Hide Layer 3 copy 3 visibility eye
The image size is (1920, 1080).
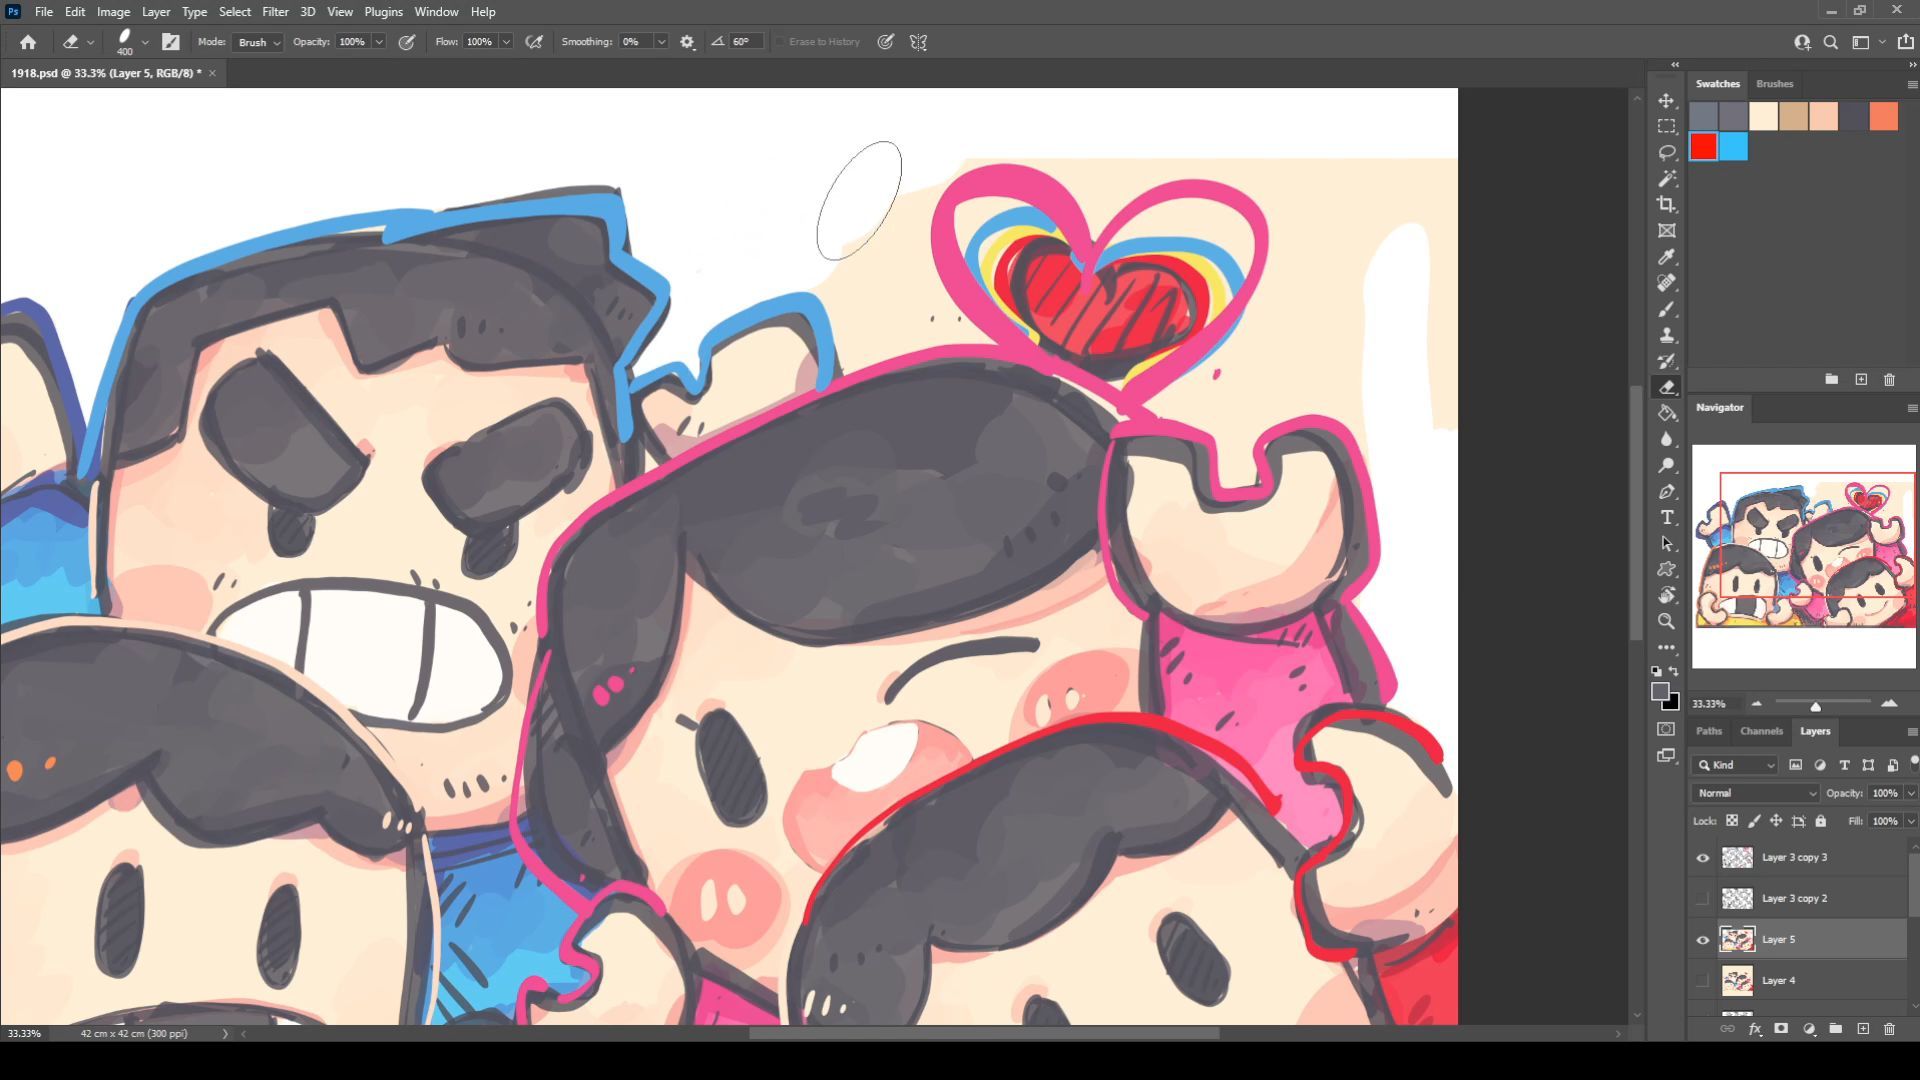click(1703, 857)
